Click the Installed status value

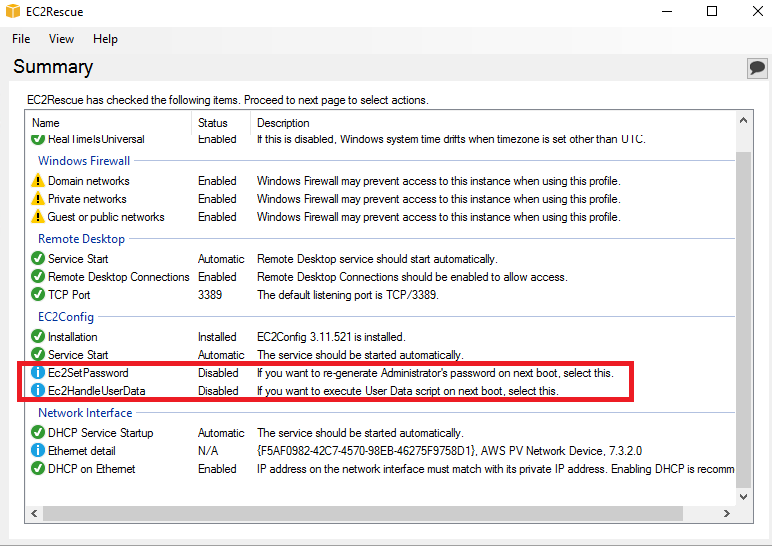click(217, 337)
